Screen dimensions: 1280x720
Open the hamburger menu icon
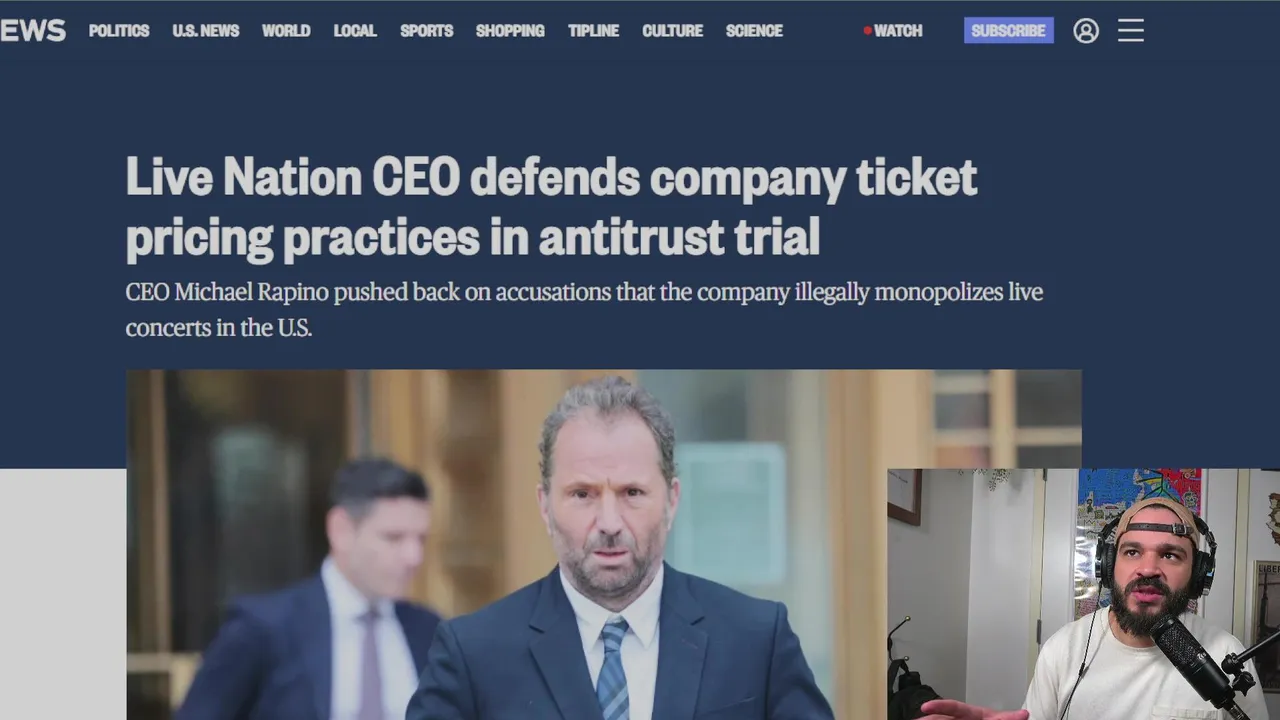[1131, 31]
